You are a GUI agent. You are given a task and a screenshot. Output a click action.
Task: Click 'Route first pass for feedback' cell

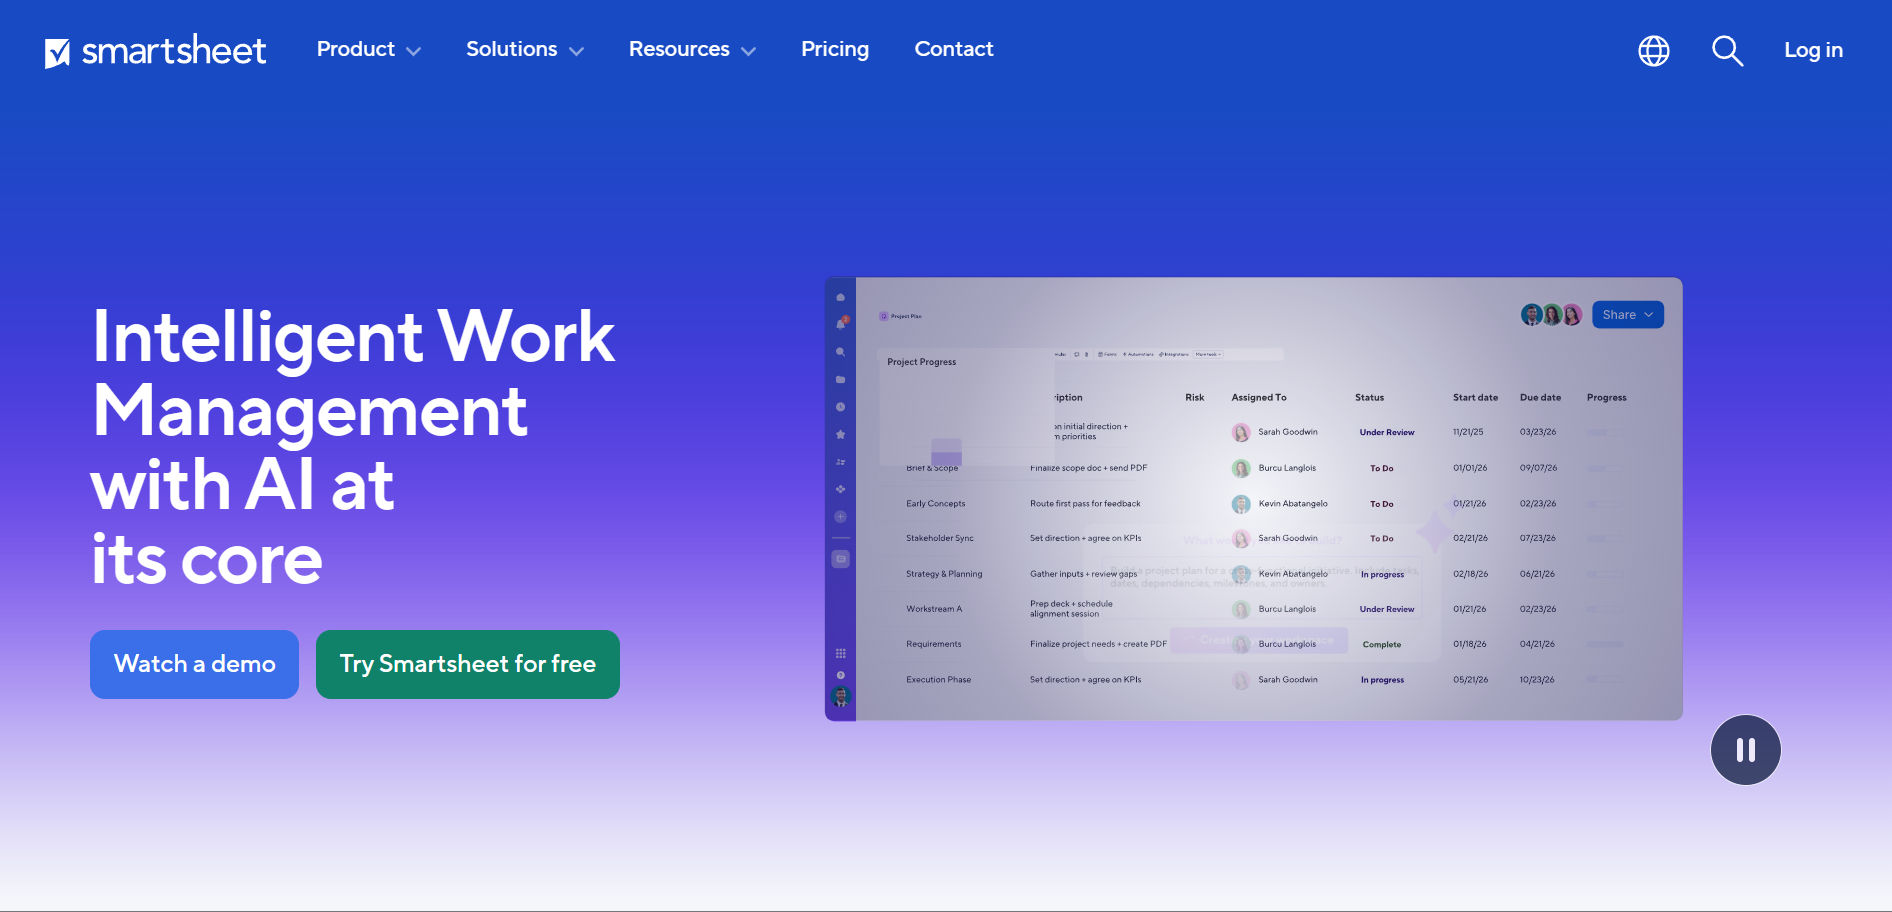click(x=1085, y=504)
